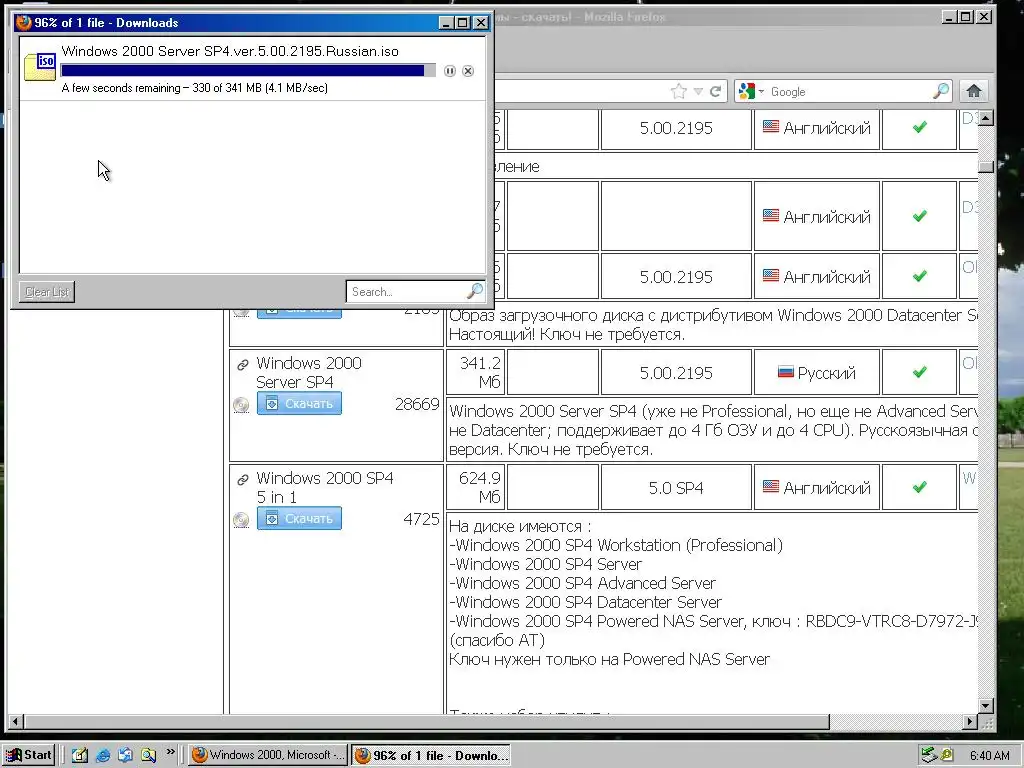Click Скачать button for Windows 2000 SP4 5 in 1

coord(299,519)
